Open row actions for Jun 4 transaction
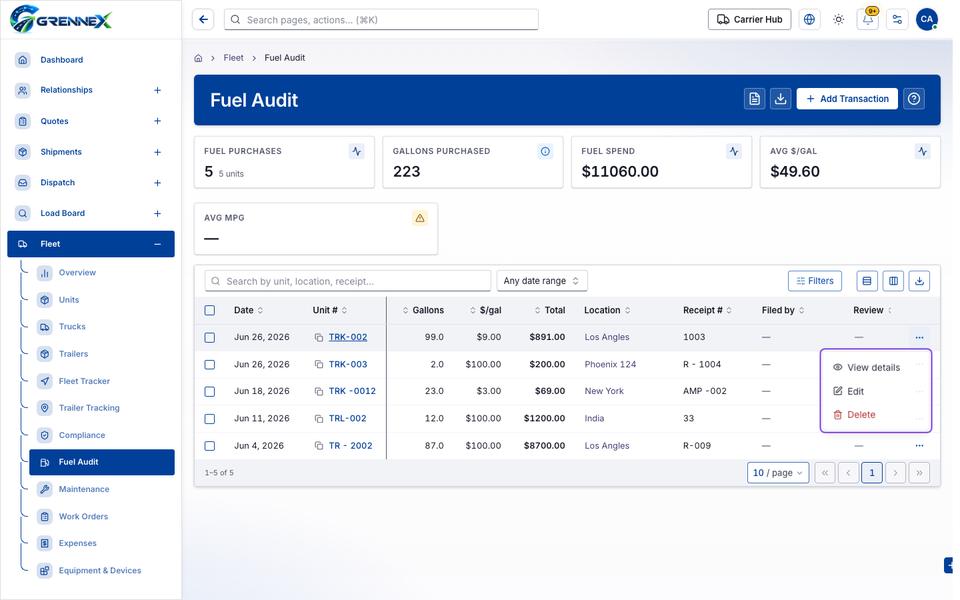 919,446
